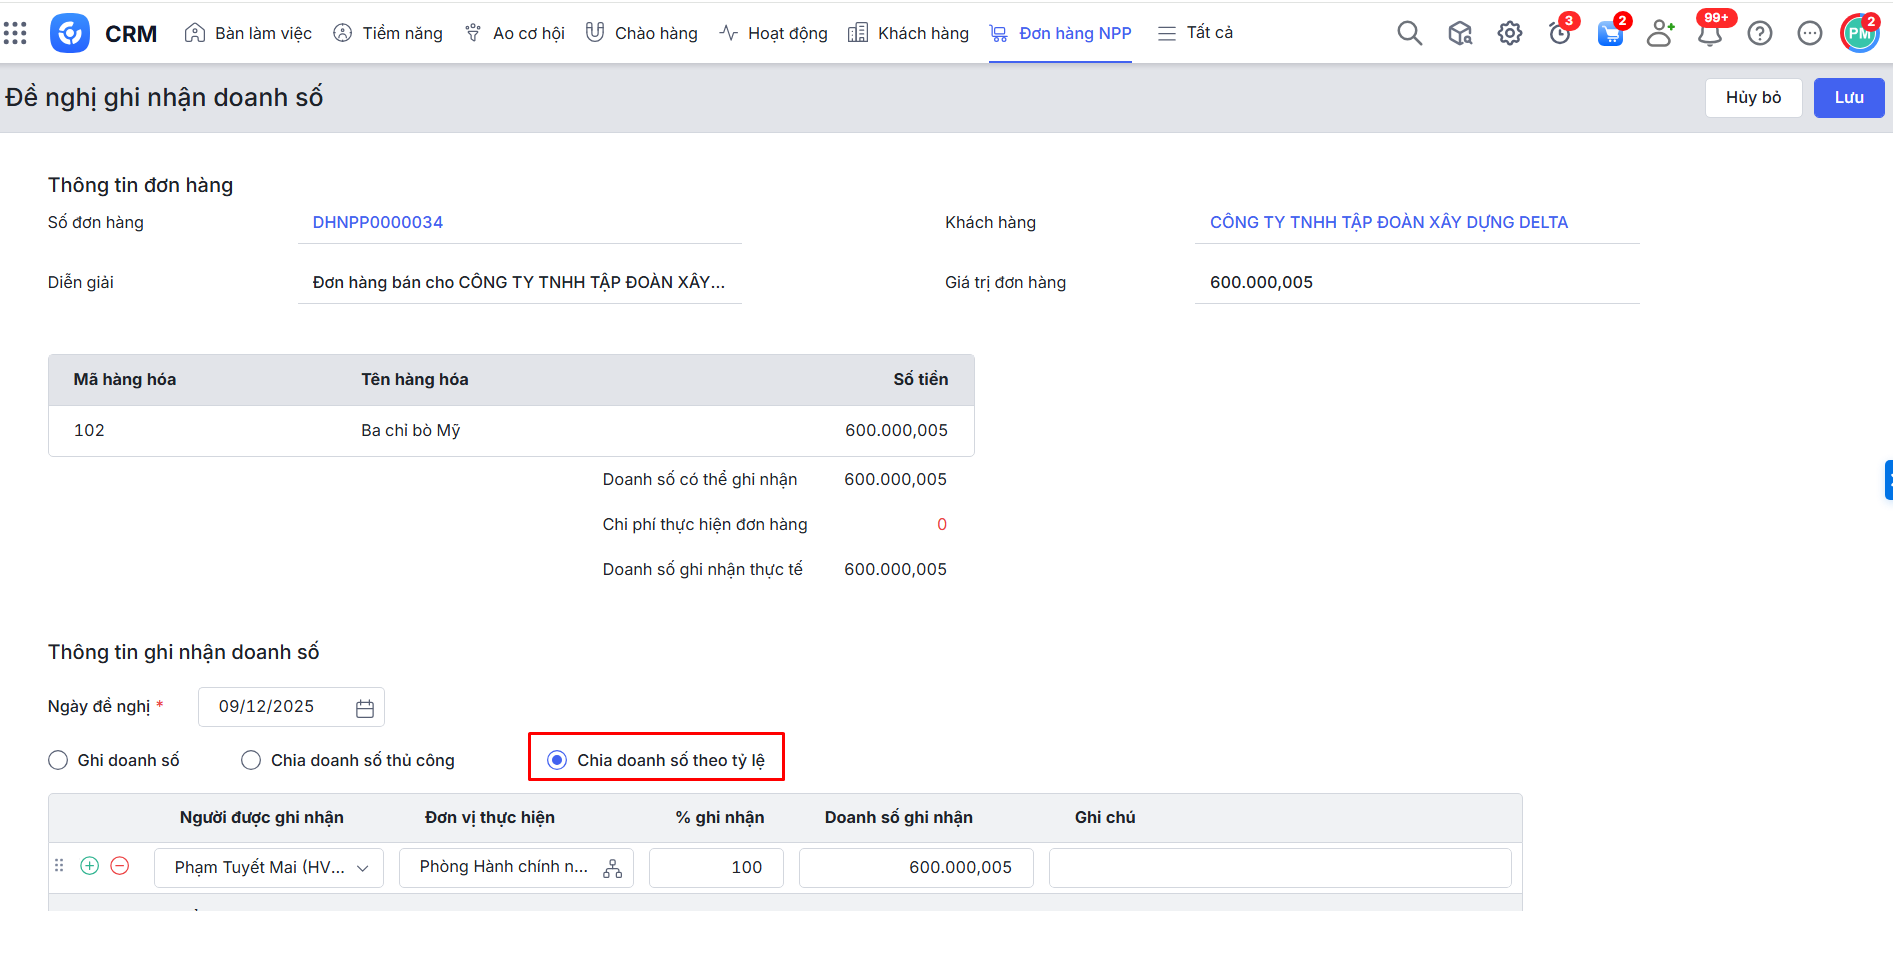
Task: Open organization picker for Phòng Hành chính
Action: point(612,868)
